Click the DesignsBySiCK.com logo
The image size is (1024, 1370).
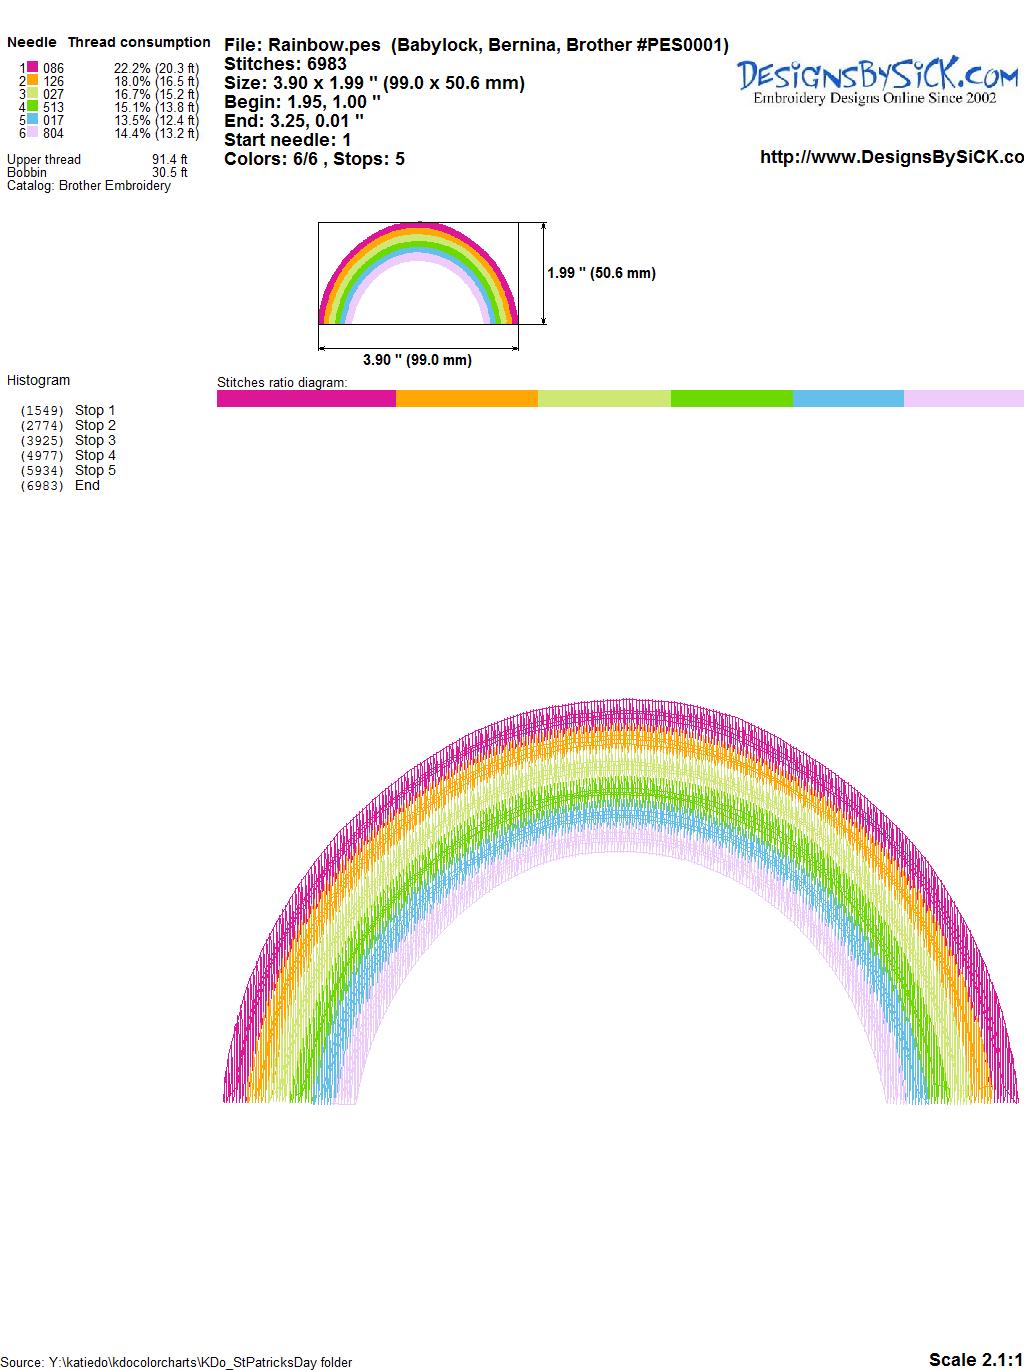[x=878, y=80]
